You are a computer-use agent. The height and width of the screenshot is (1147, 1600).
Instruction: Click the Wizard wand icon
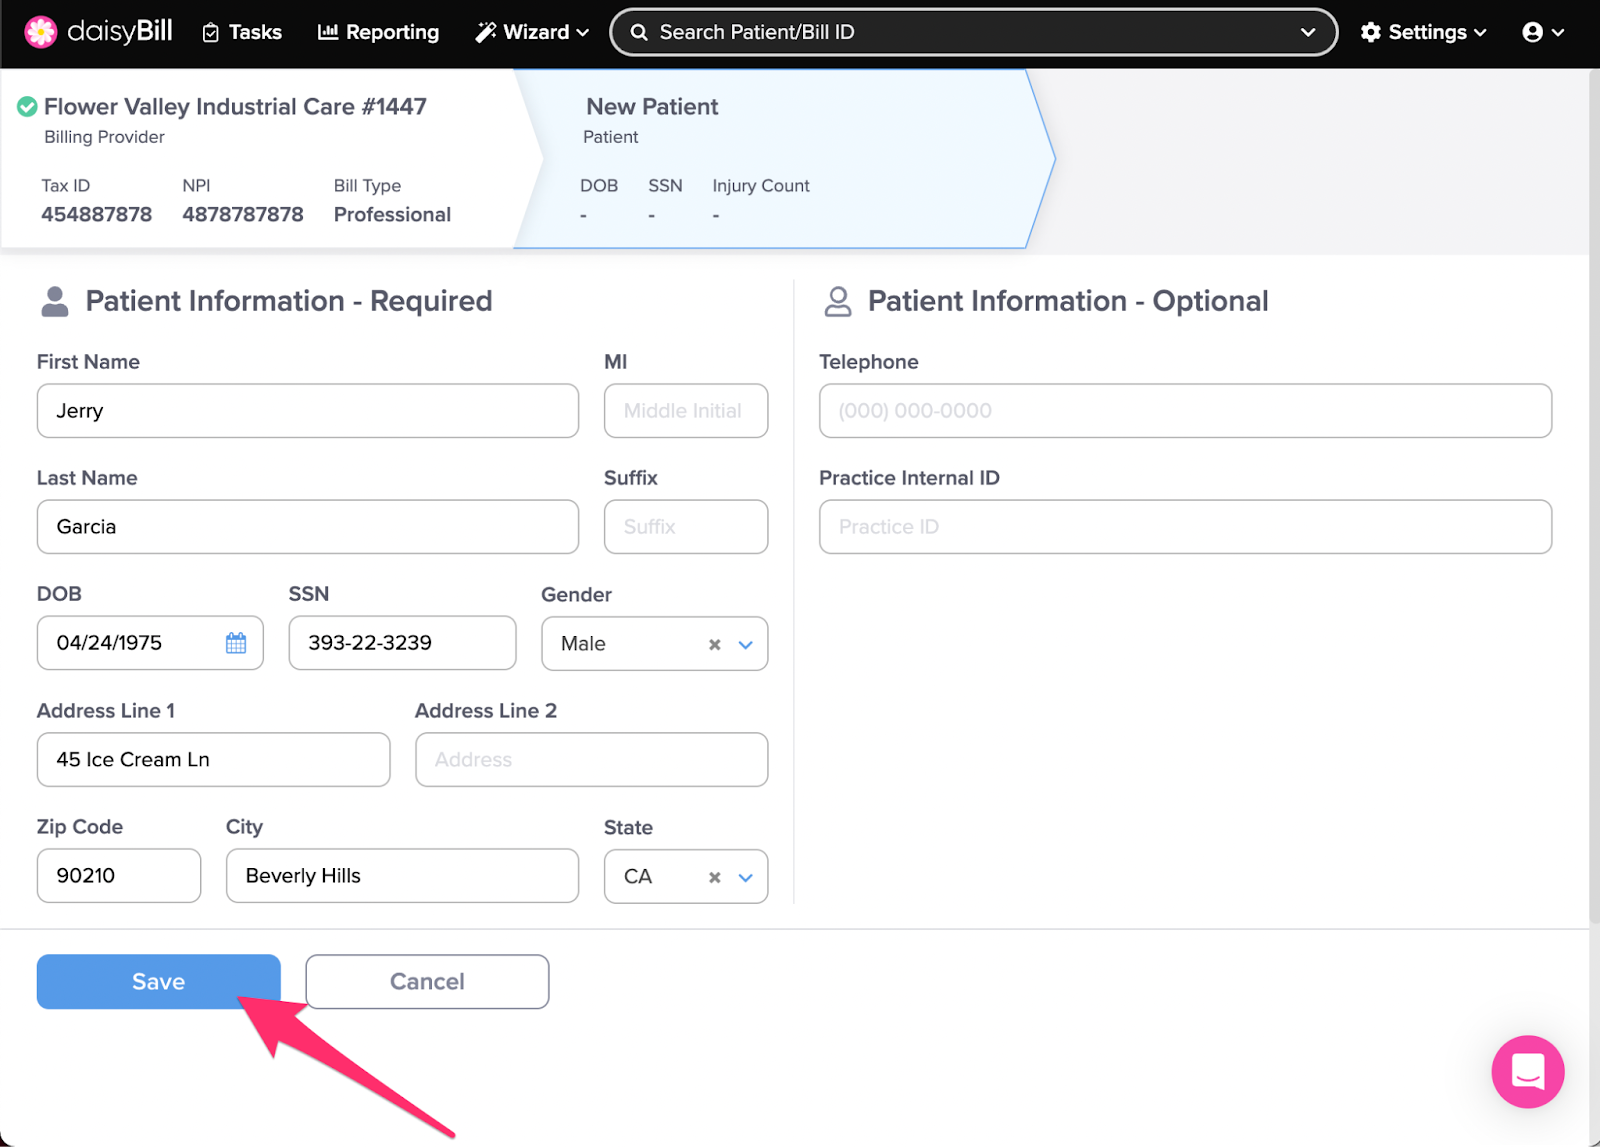click(x=485, y=32)
